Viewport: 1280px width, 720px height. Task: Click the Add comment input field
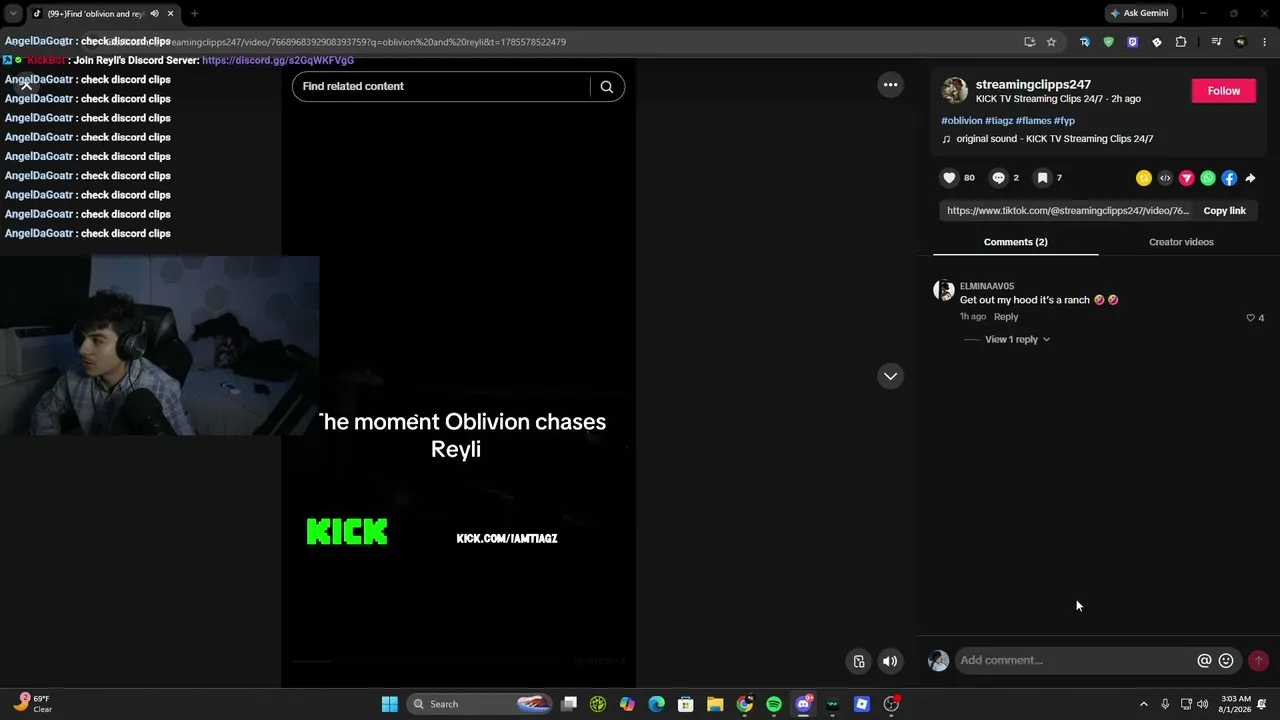pos(1074,660)
